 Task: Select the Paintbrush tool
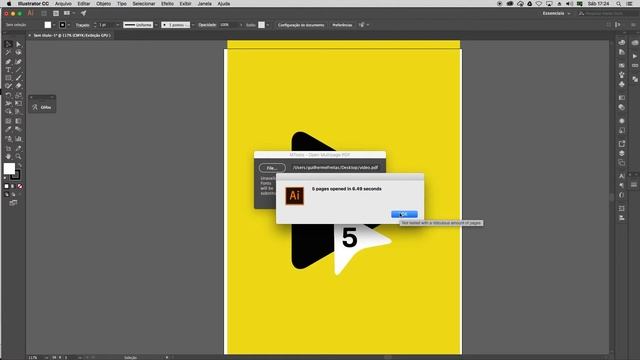click(18, 78)
